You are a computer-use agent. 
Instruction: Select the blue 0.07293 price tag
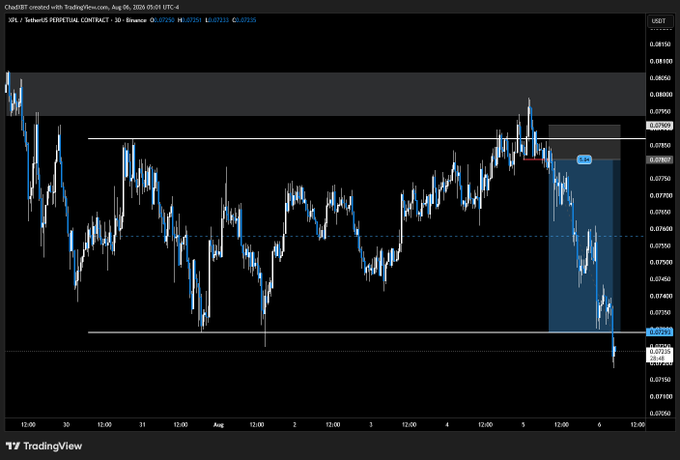pos(659,332)
